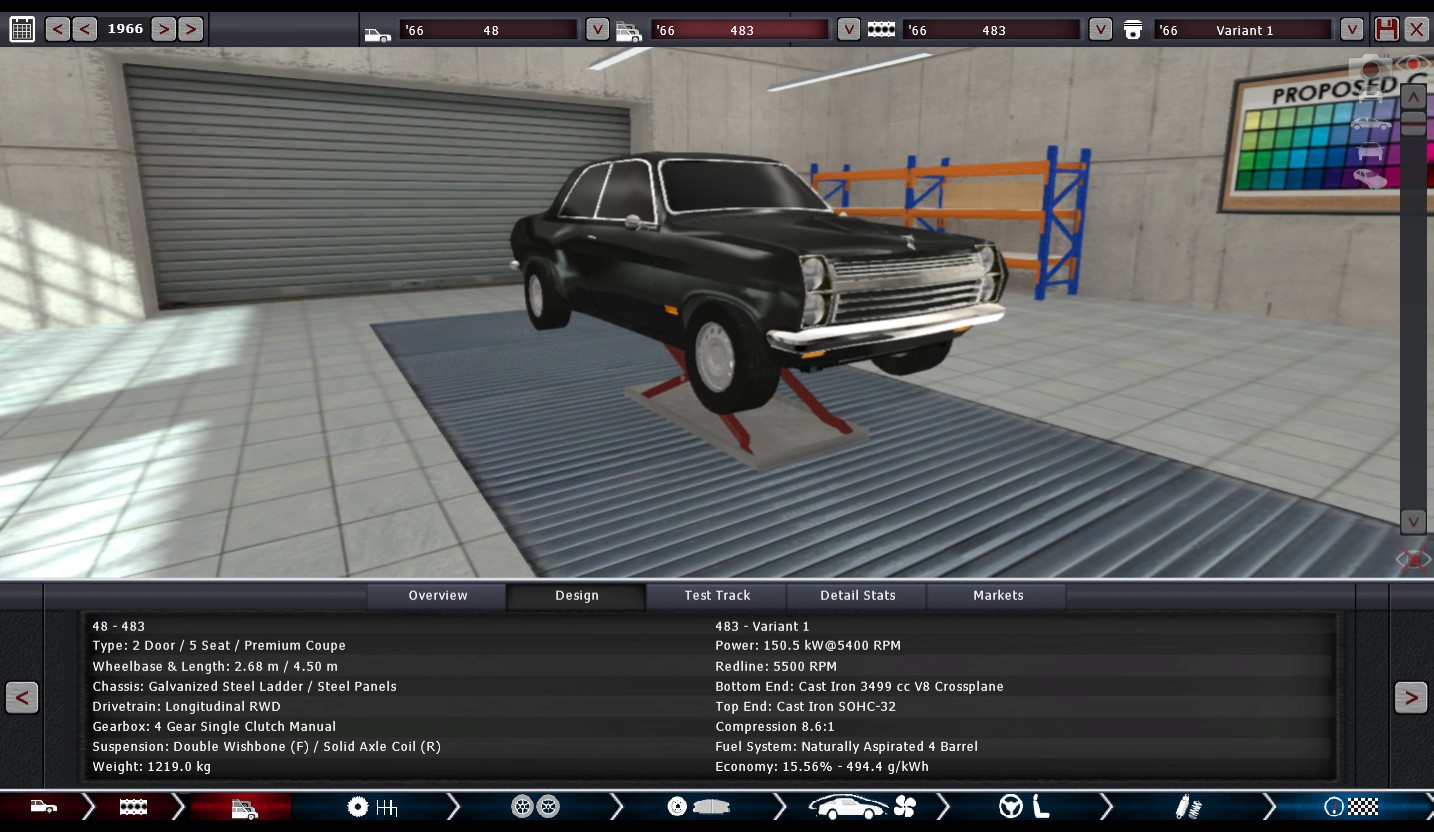Open the aerodynamics and cooling step

pyautogui.click(x=862, y=807)
